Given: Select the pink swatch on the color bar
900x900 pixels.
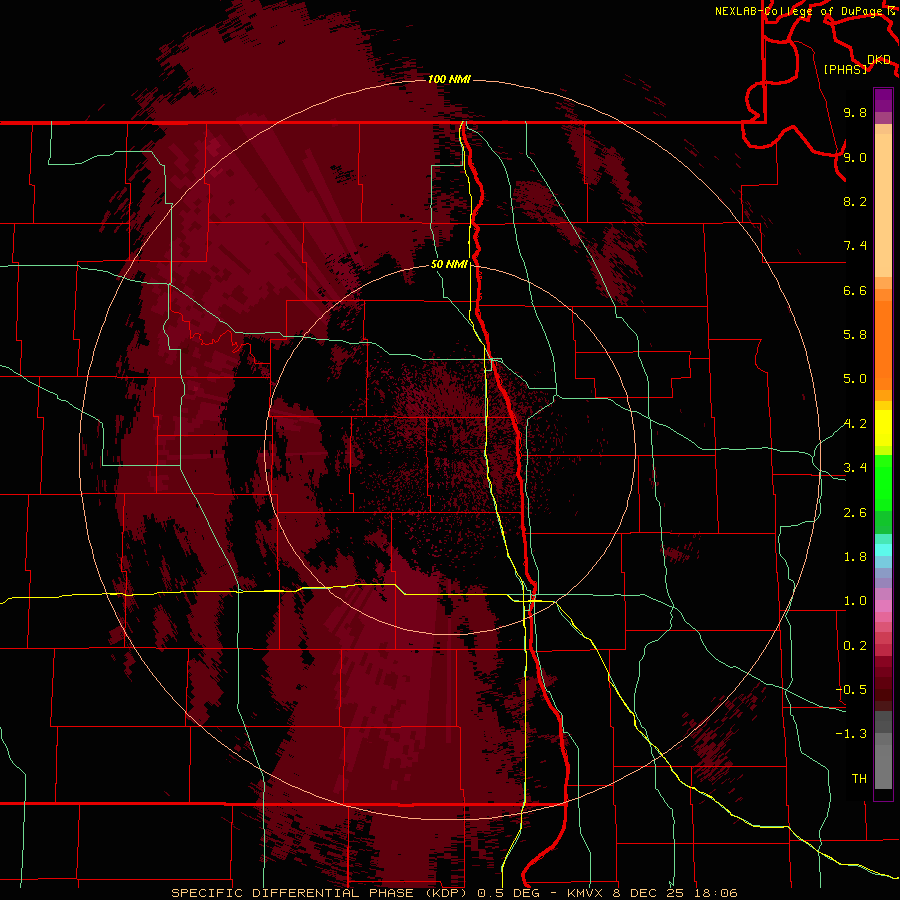Looking at the screenshot, I should click(x=883, y=606).
